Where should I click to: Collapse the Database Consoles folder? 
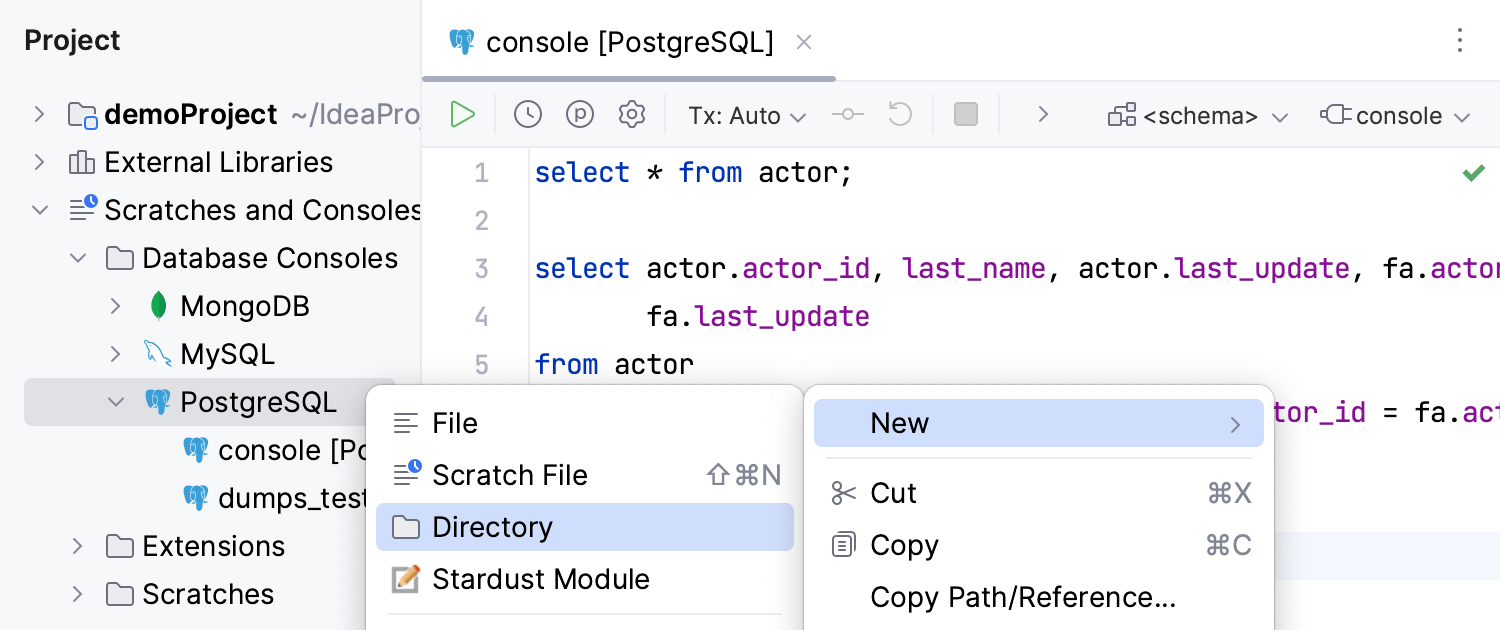pyautogui.click(x=78, y=258)
